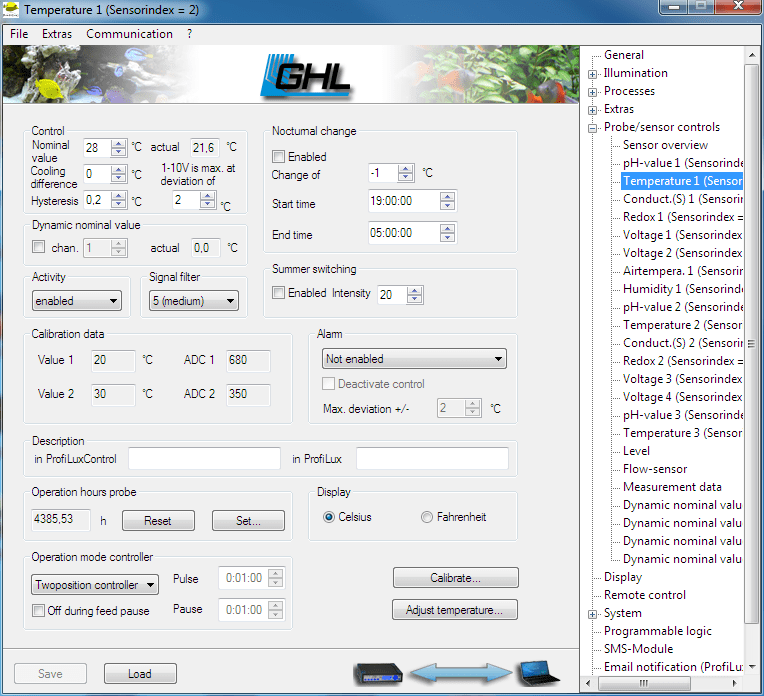
Task: Decrease the End time spinner
Action: point(447,237)
